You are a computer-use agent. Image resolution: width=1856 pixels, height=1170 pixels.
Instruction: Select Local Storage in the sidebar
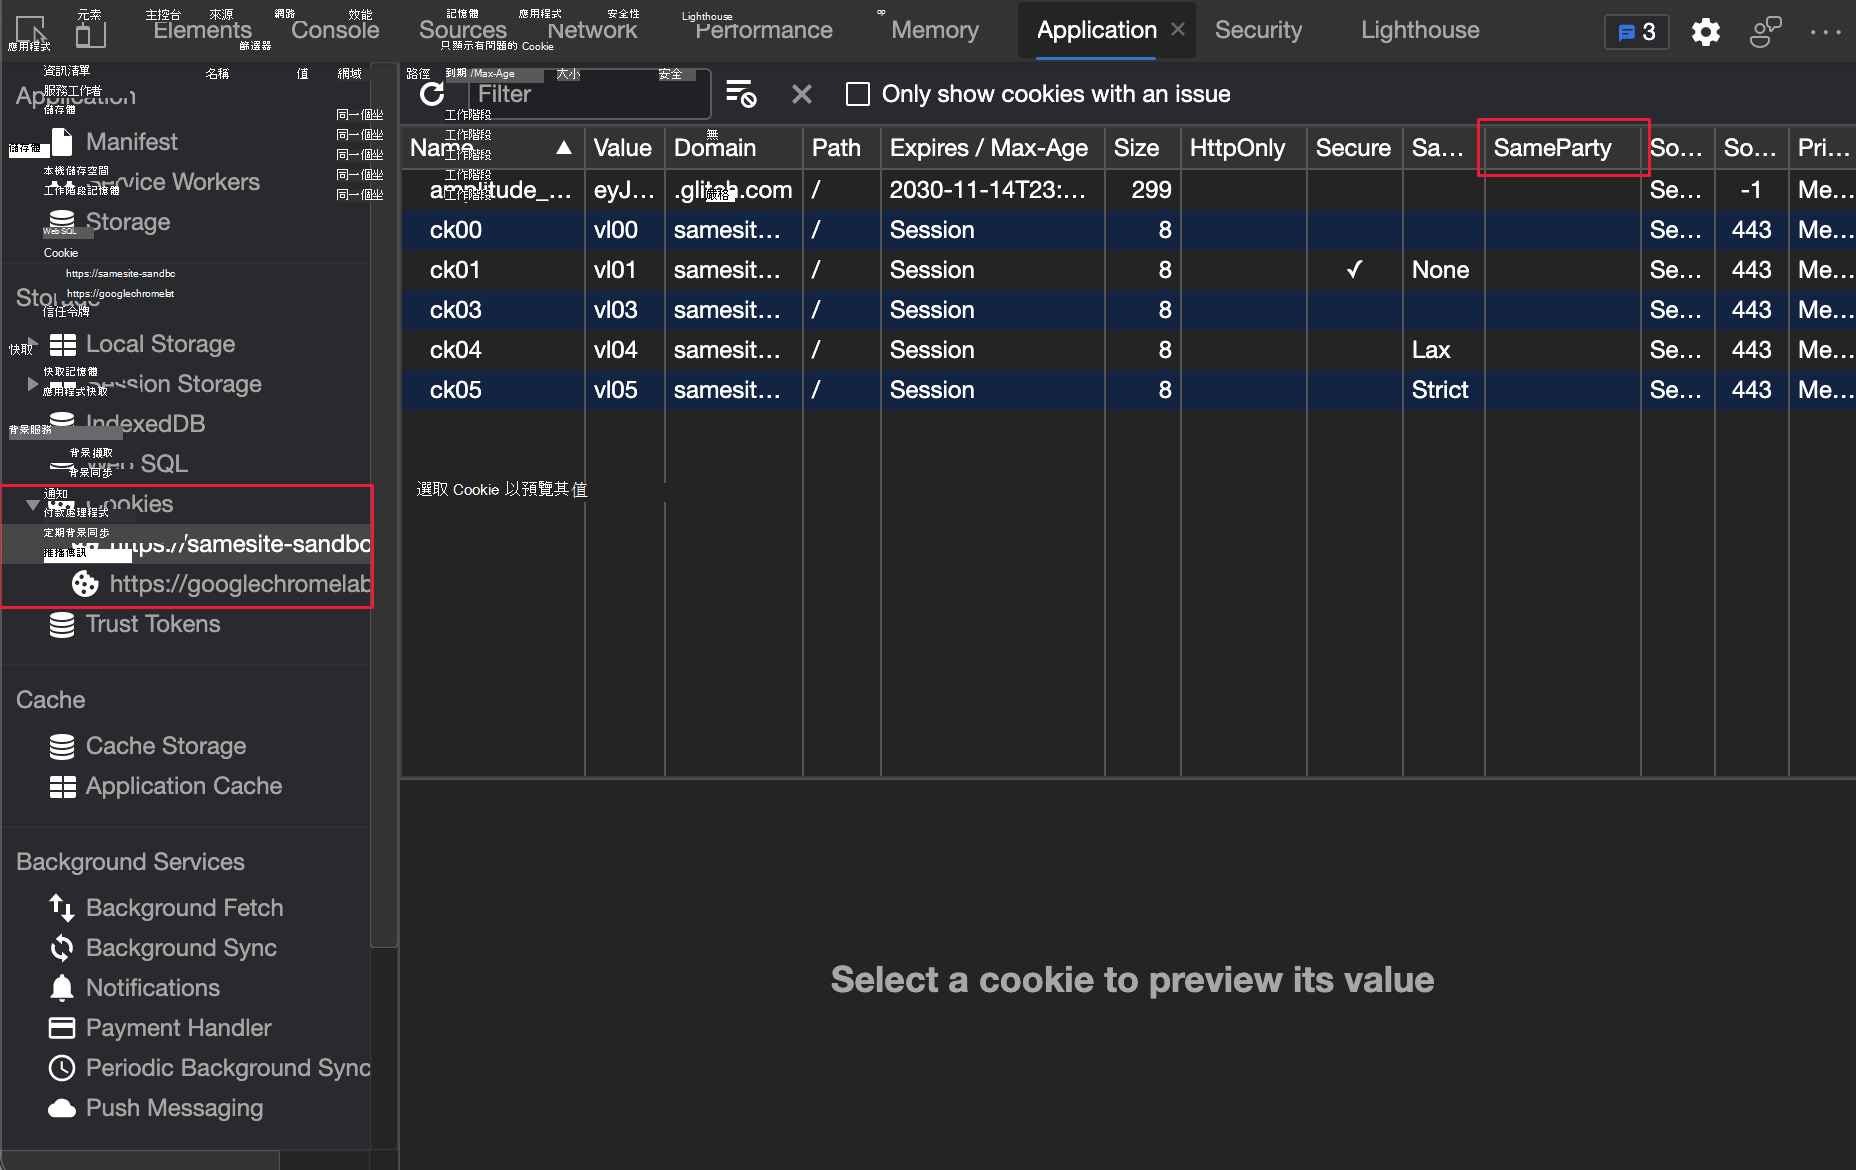(x=161, y=344)
